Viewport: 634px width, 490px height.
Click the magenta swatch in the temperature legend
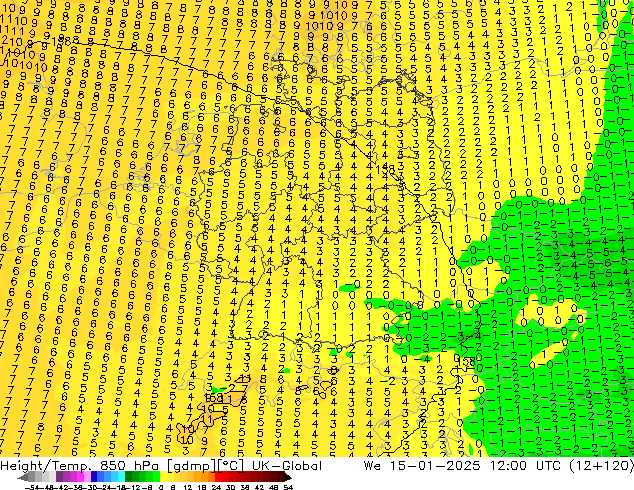pyautogui.click(x=80, y=478)
